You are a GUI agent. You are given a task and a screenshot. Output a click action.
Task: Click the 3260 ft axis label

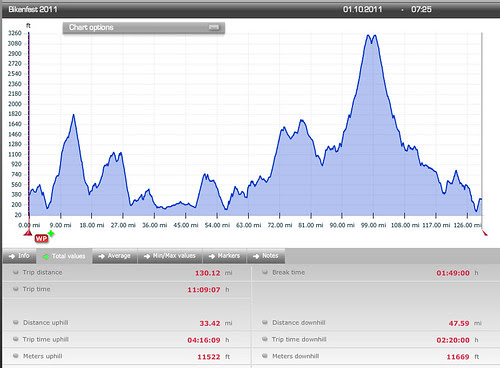pyautogui.click(x=15, y=33)
